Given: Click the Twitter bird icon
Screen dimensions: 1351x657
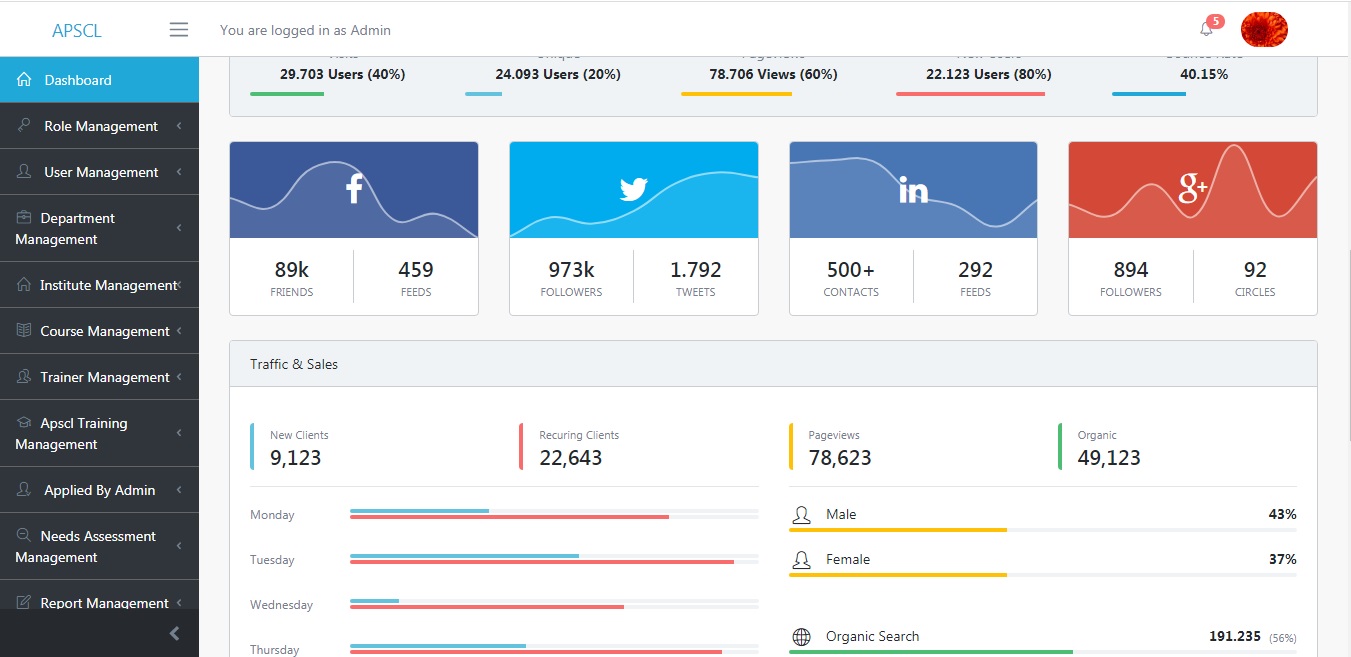Looking at the screenshot, I should pyautogui.click(x=633, y=189).
